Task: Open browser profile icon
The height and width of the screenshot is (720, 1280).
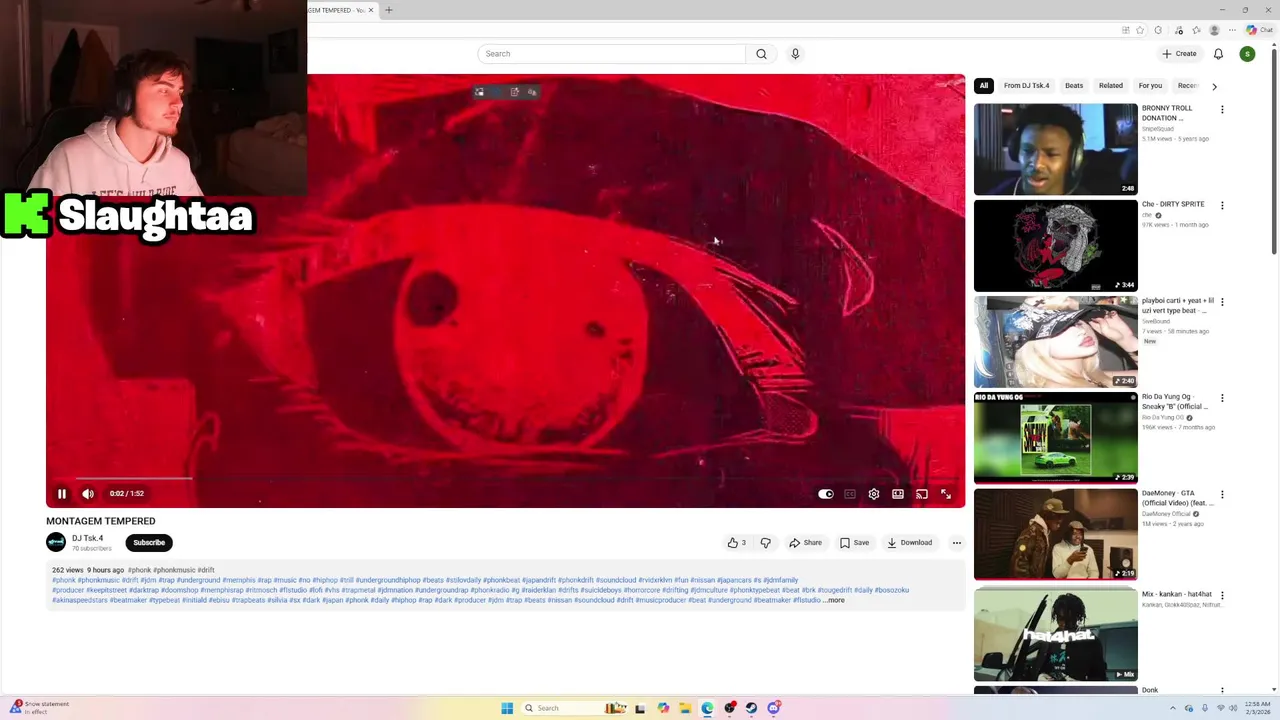Action: (x=1215, y=30)
